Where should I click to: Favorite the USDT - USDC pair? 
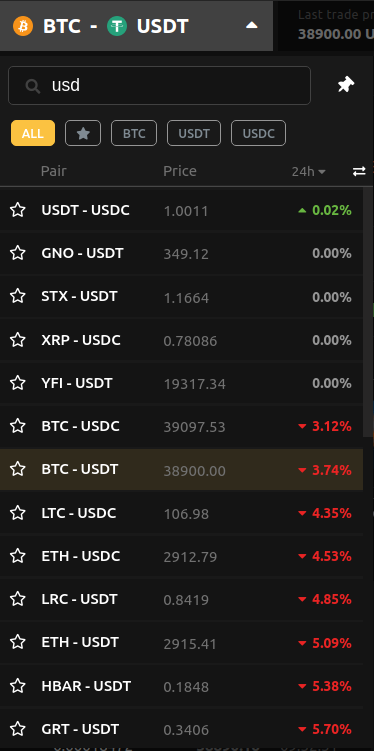pos(18,210)
